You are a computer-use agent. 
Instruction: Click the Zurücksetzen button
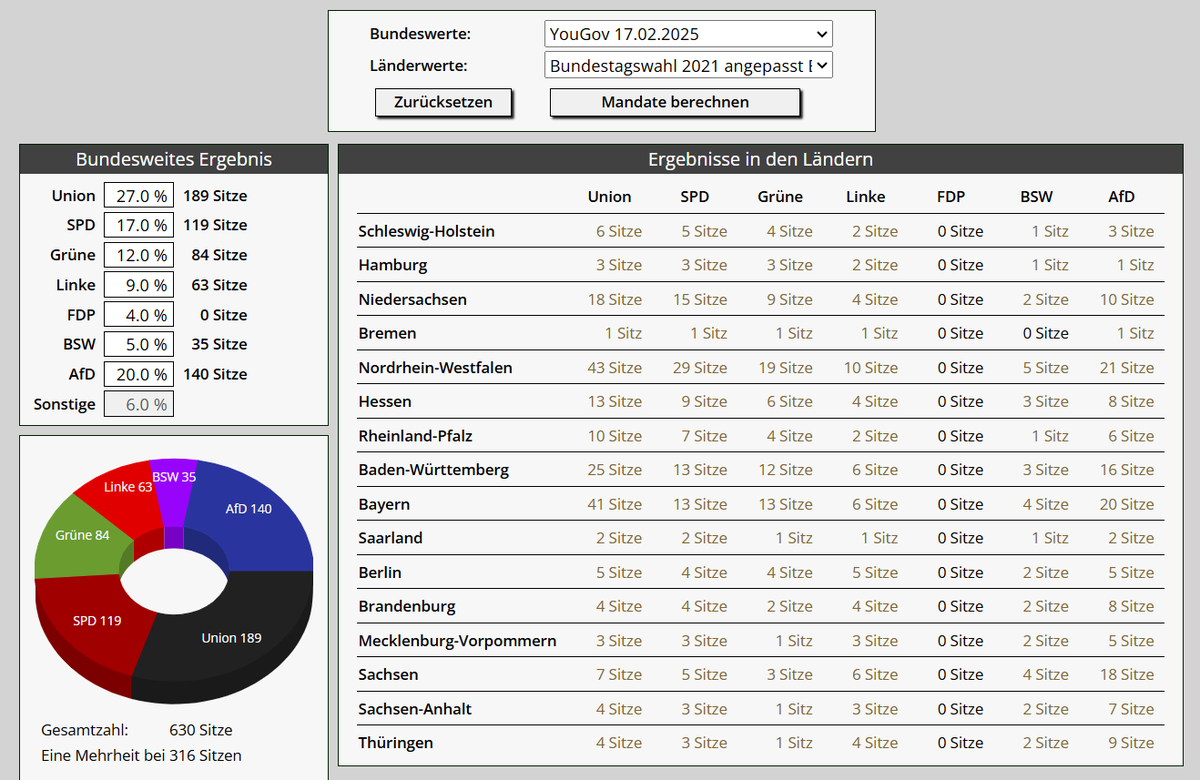pos(443,102)
